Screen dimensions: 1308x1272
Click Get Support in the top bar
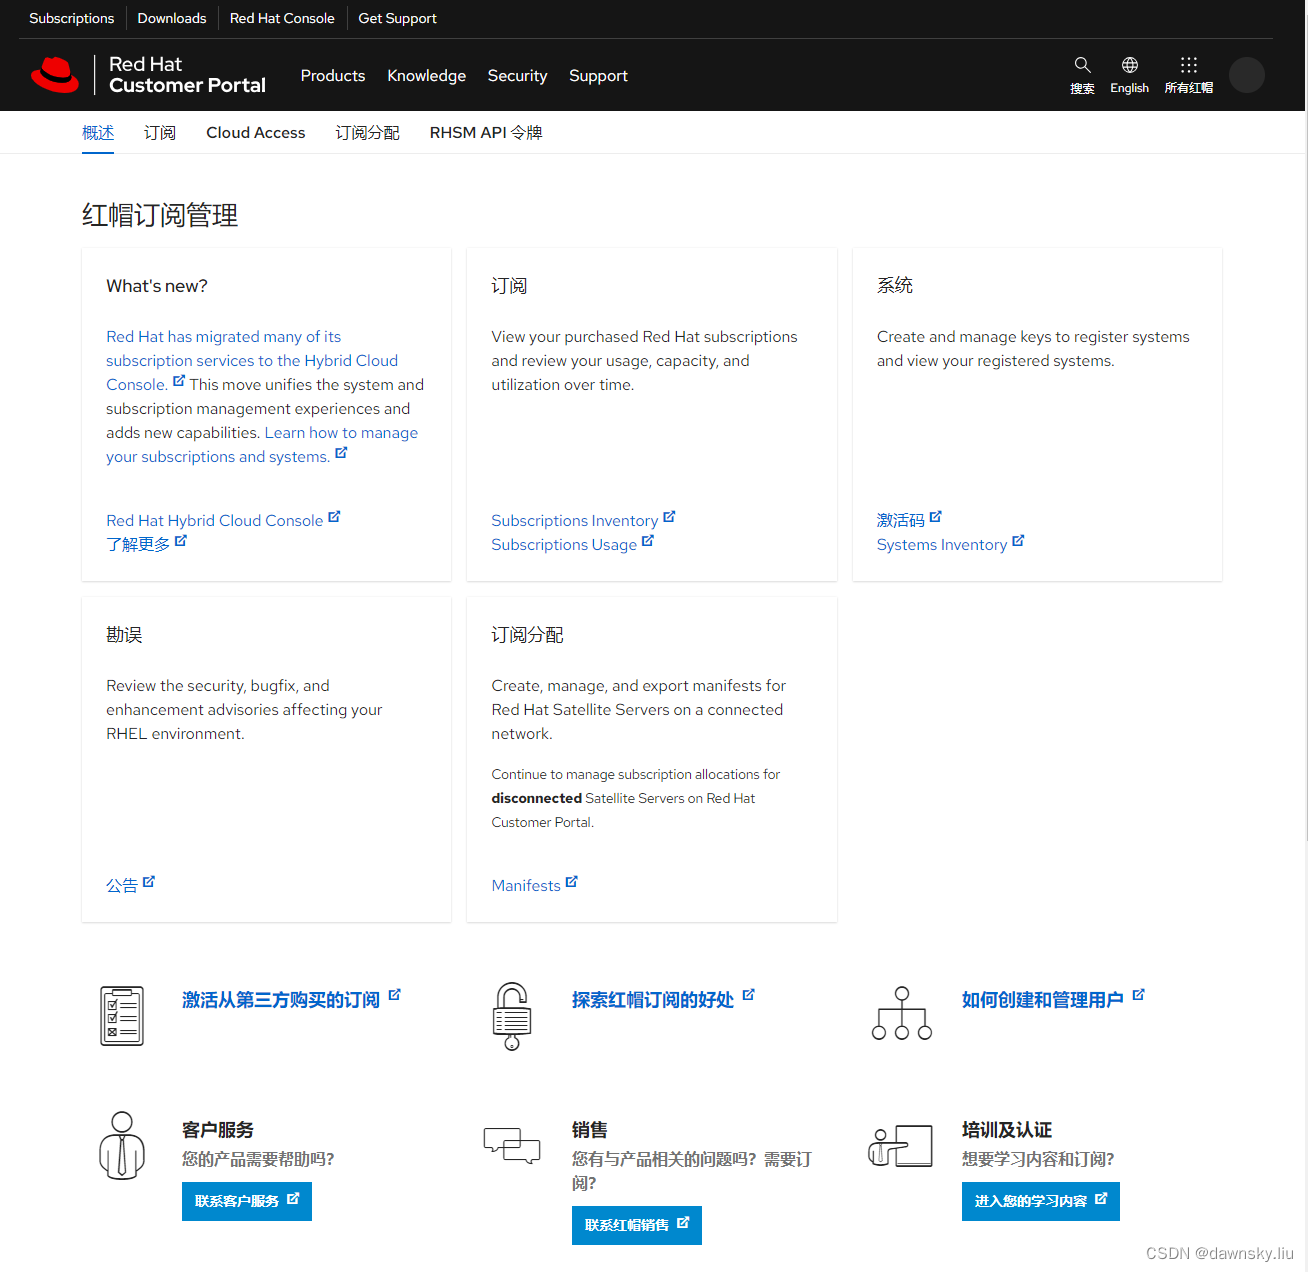tap(397, 19)
